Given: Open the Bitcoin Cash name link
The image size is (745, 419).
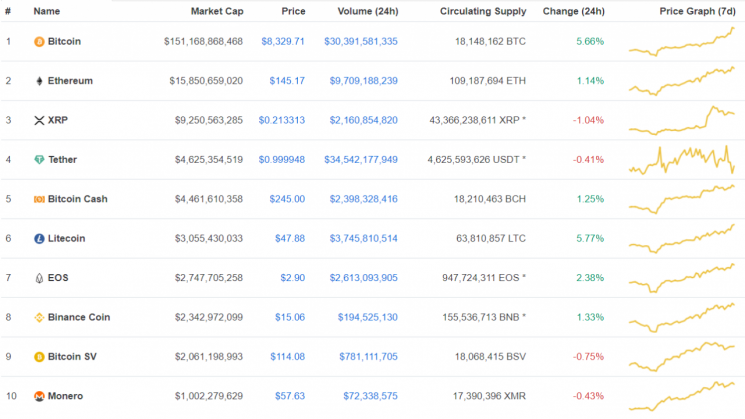Looking at the screenshot, I should 77,199.
